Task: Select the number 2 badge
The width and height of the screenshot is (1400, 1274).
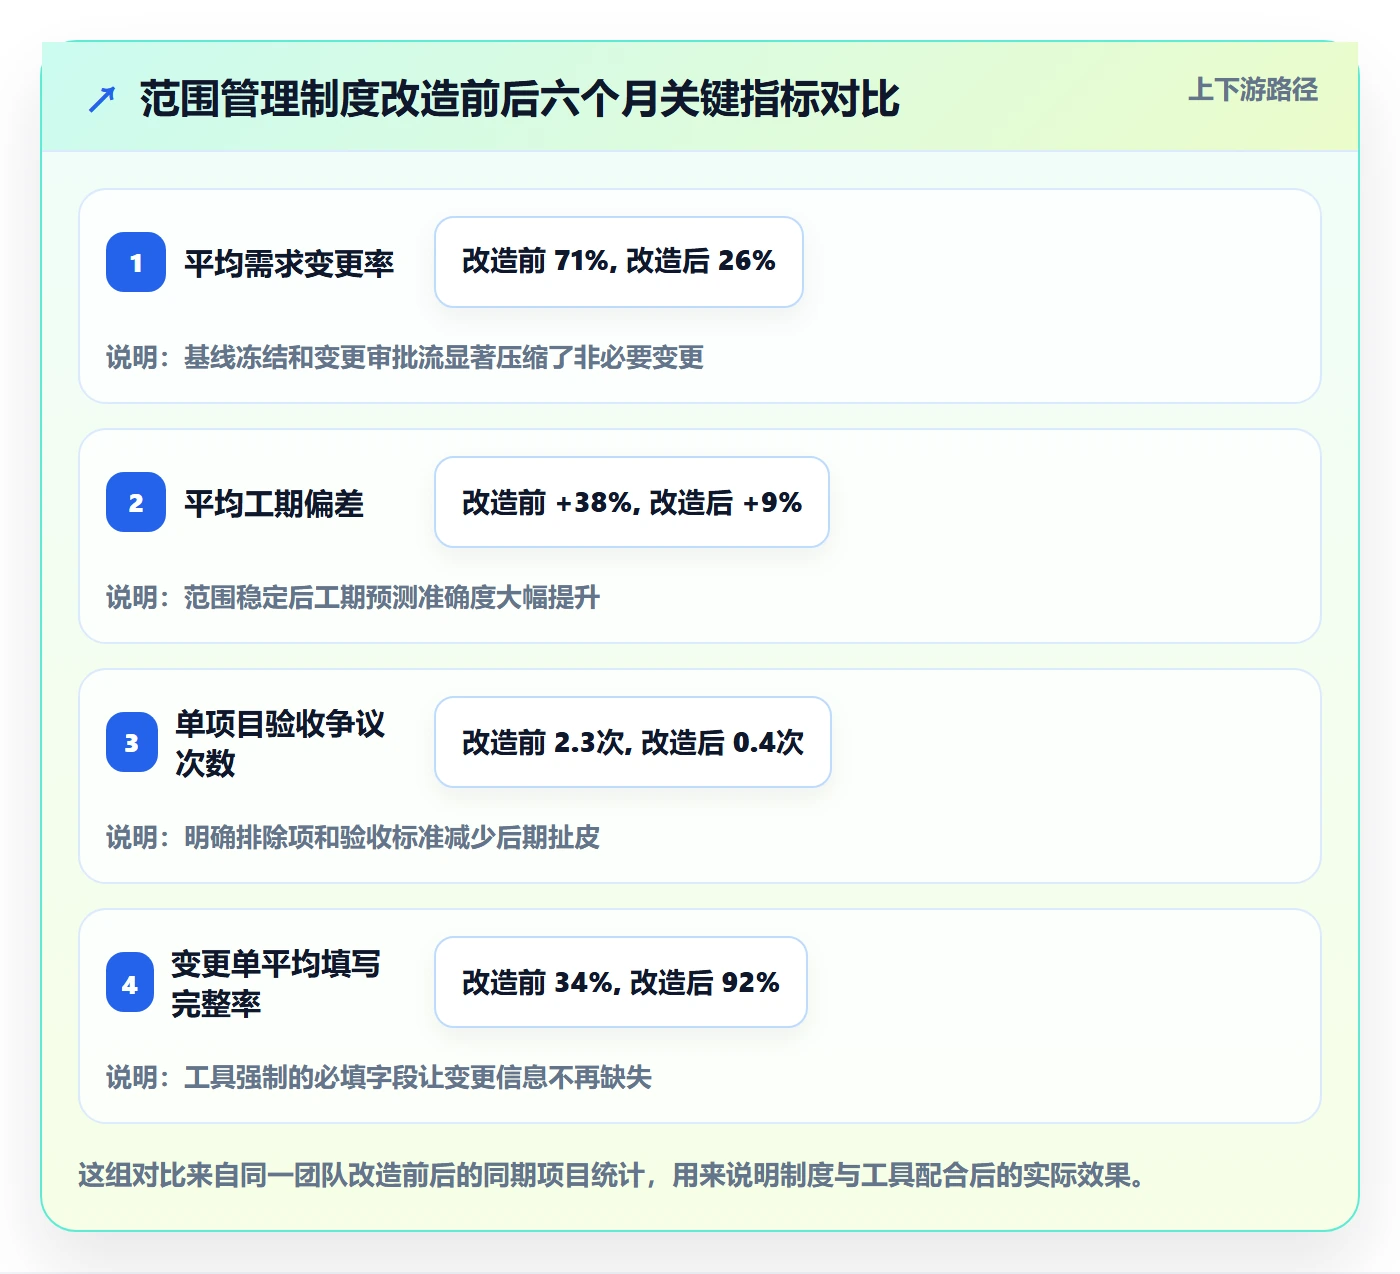Action: pyautogui.click(x=136, y=502)
